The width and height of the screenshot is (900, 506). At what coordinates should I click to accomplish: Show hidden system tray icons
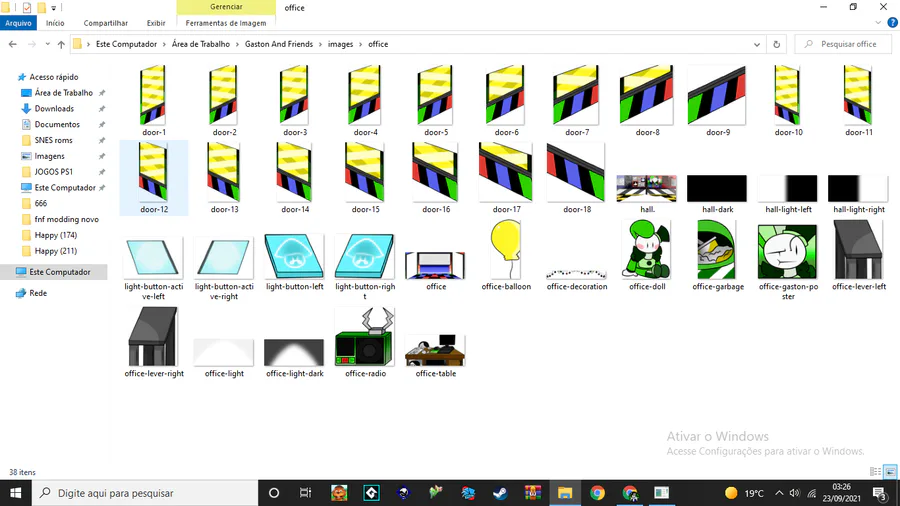[x=779, y=493]
